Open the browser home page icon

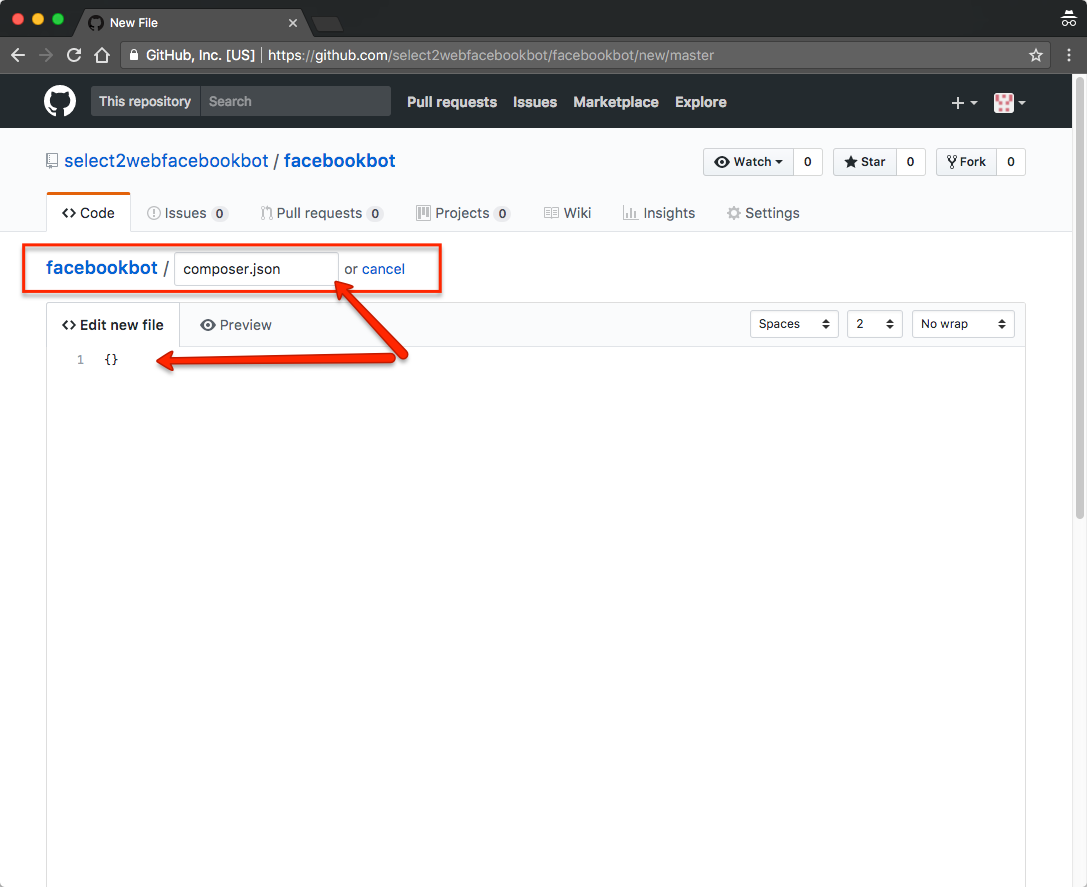(x=102, y=55)
